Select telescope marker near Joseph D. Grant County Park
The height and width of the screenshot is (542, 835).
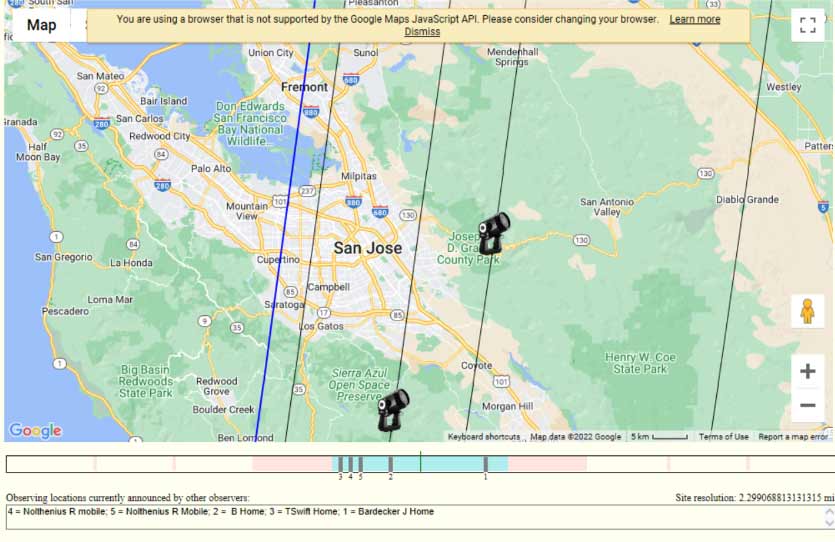tap(494, 233)
